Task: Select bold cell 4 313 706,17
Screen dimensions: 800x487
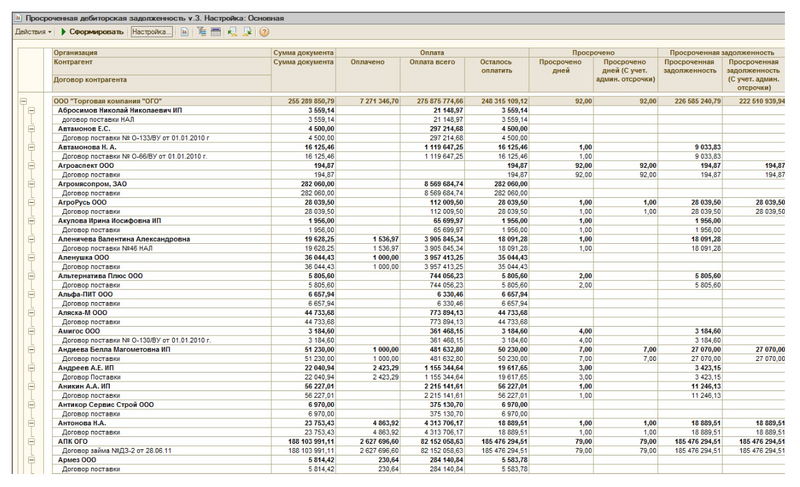Action: [x=432, y=423]
